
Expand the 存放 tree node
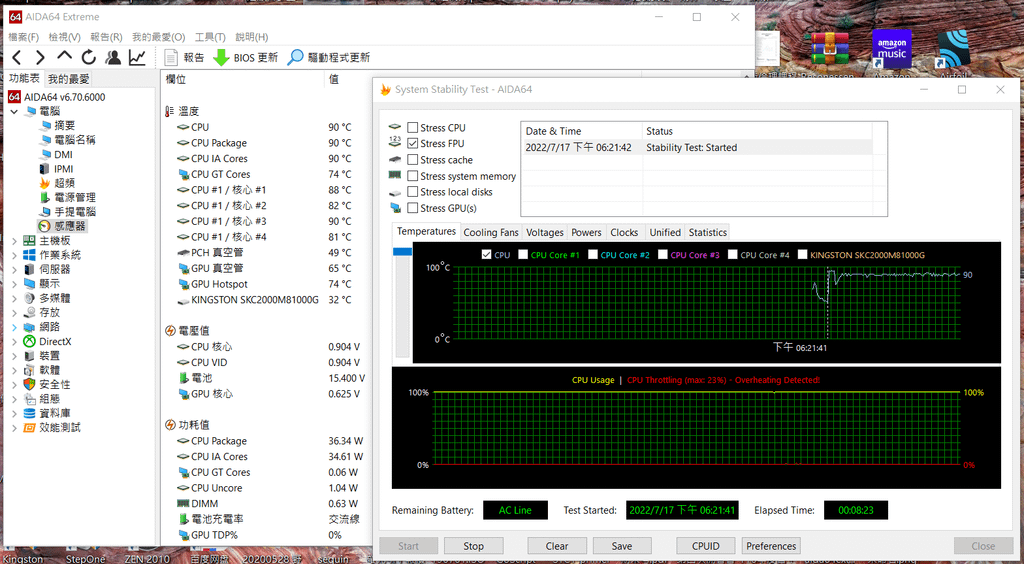coord(14,312)
